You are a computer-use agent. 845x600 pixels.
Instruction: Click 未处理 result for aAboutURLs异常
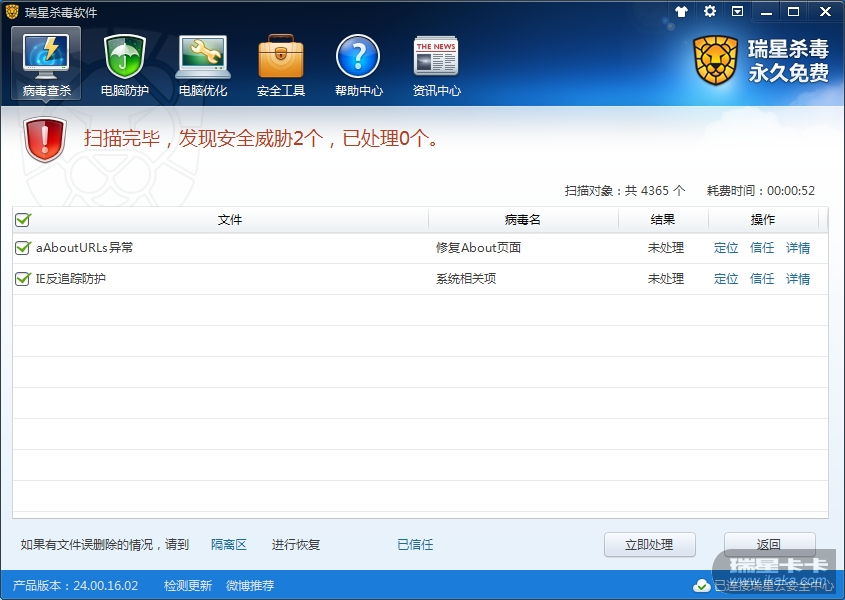(x=666, y=248)
